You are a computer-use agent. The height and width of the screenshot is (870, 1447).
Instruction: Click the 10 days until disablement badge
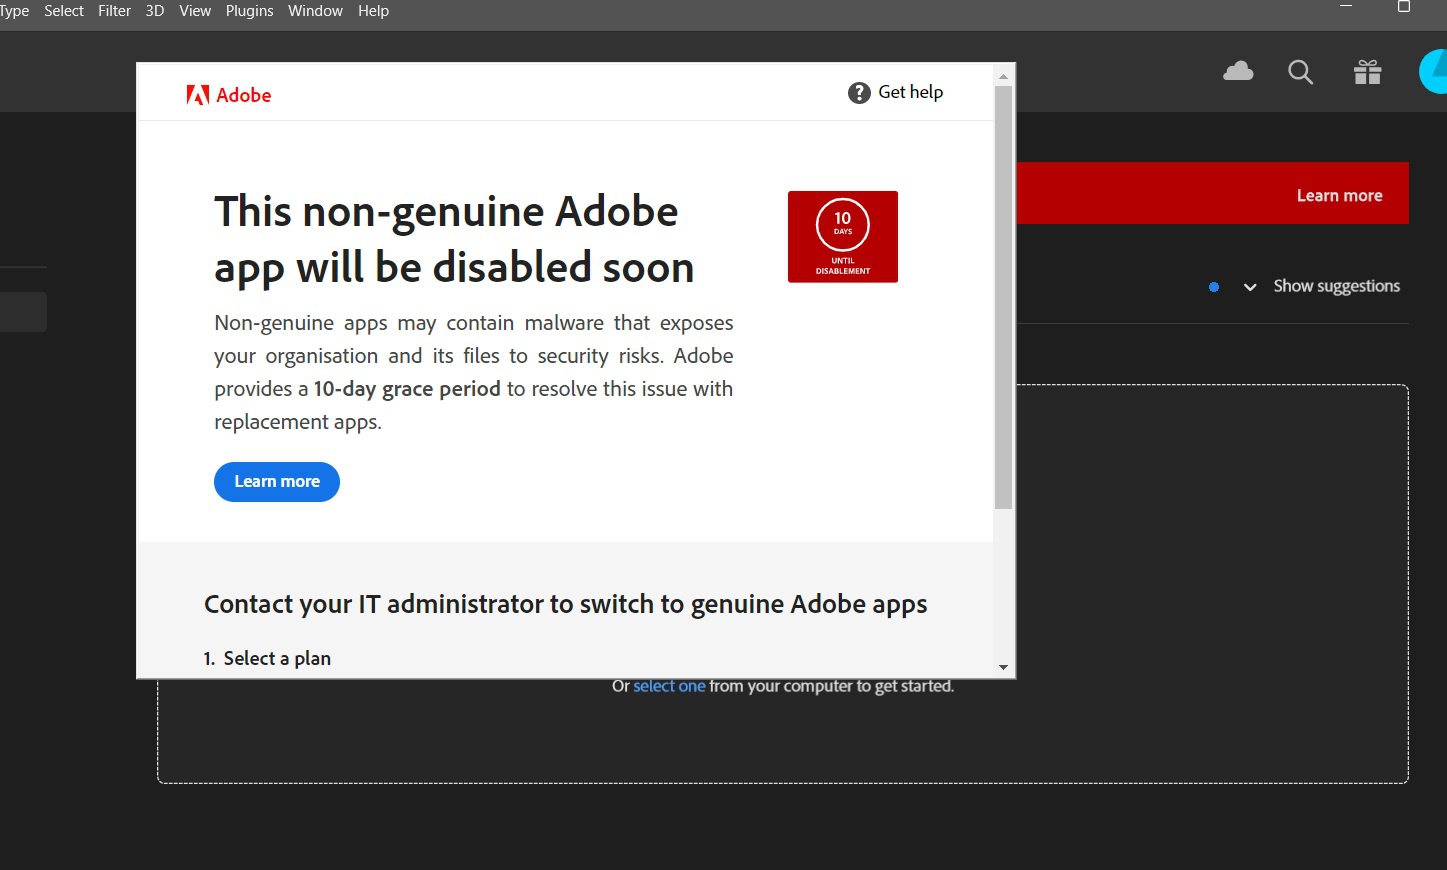click(x=843, y=237)
